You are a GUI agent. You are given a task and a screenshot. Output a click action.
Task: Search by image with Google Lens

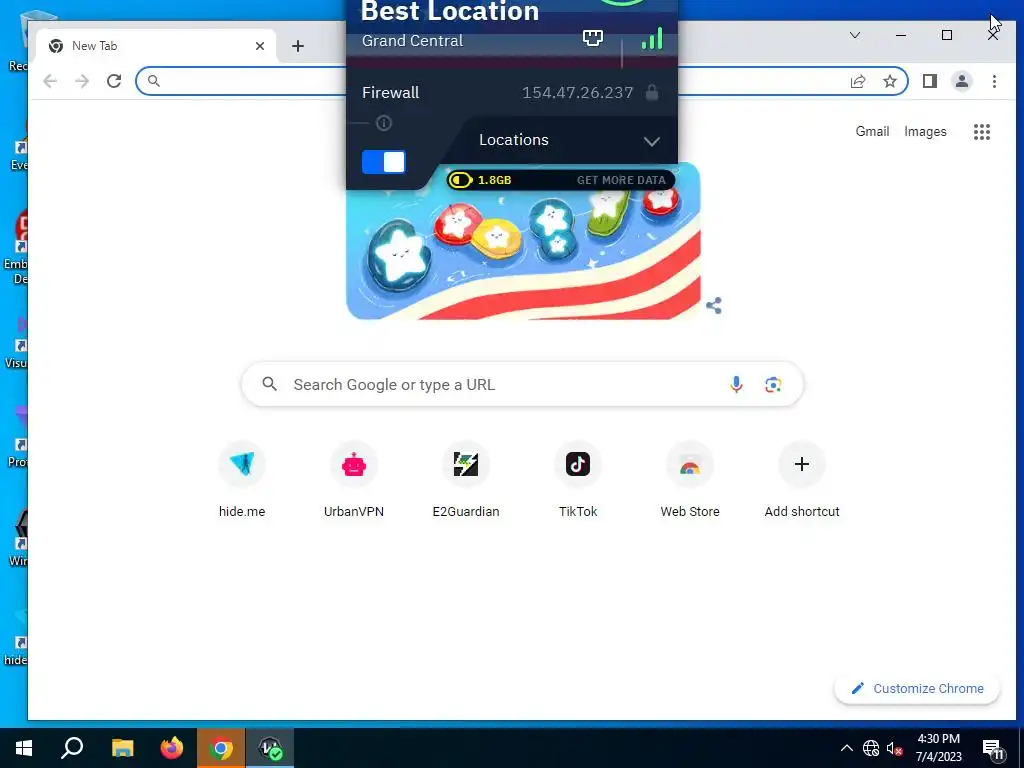[773, 385]
